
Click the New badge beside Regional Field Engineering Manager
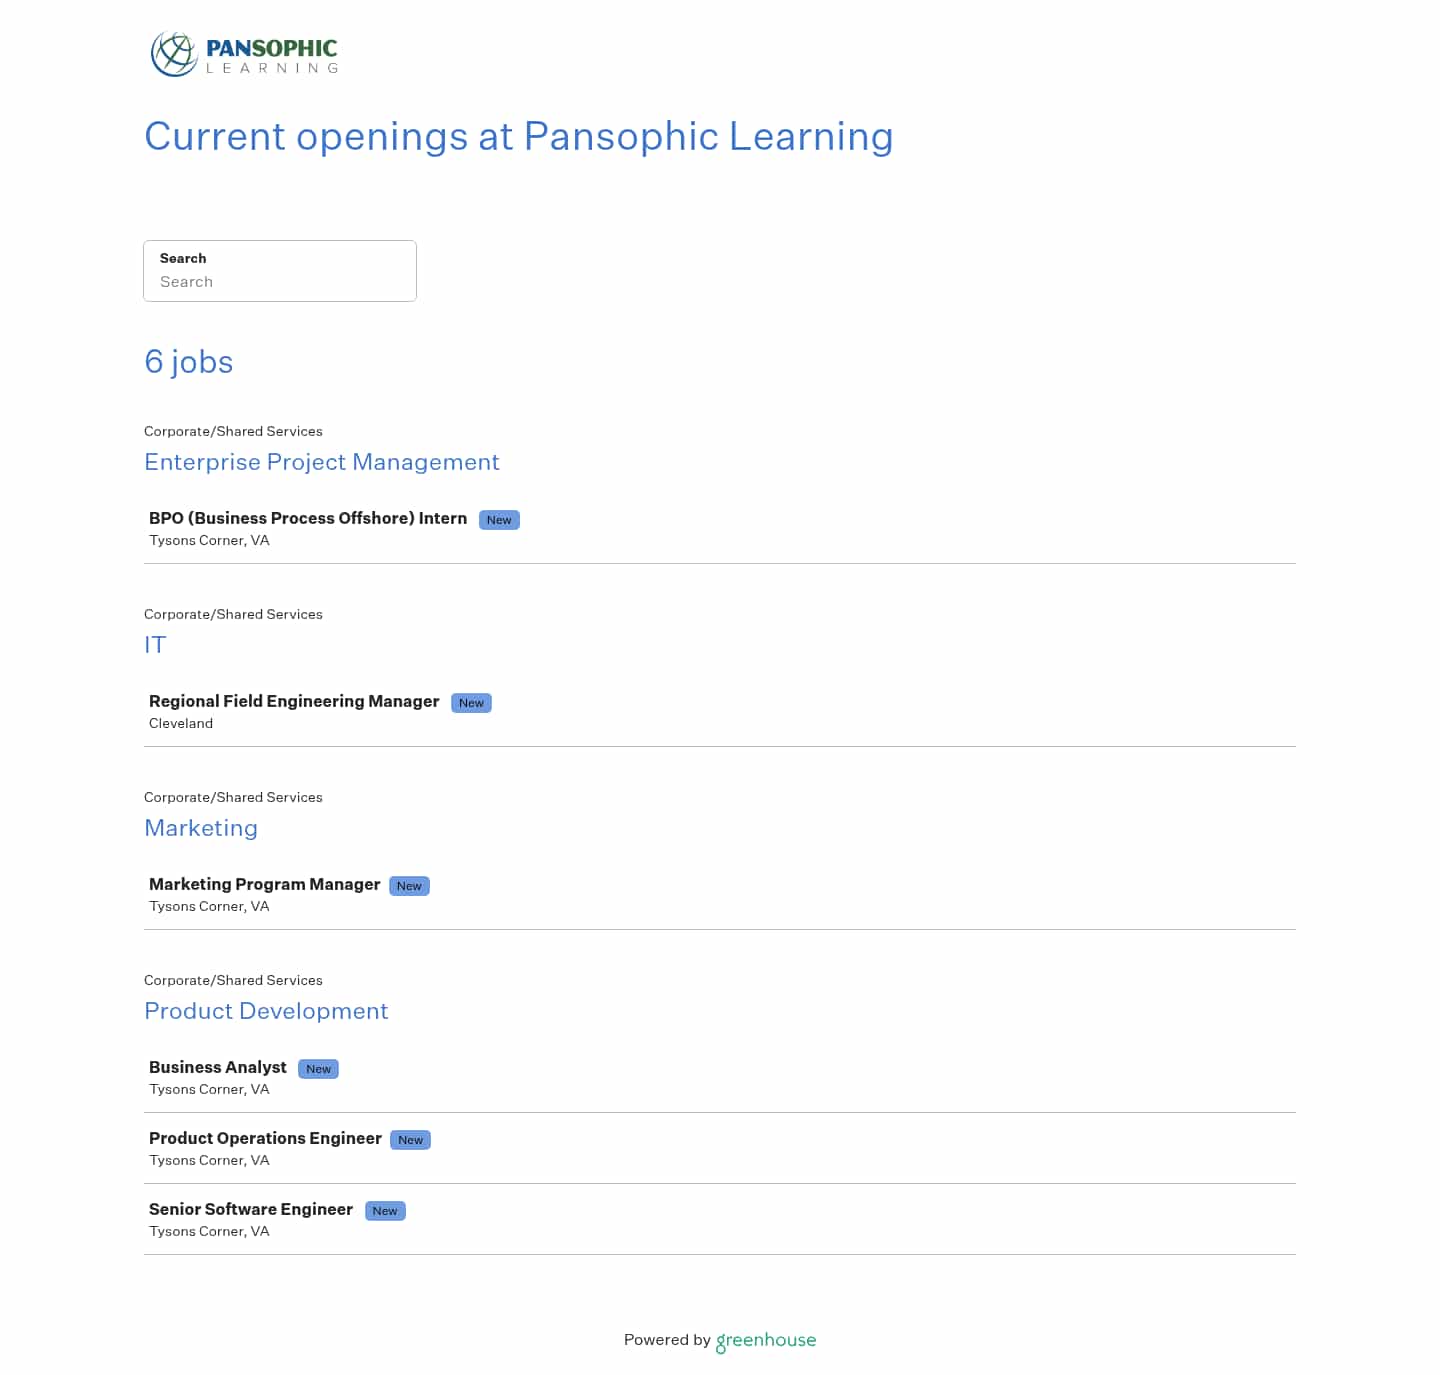[471, 703]
